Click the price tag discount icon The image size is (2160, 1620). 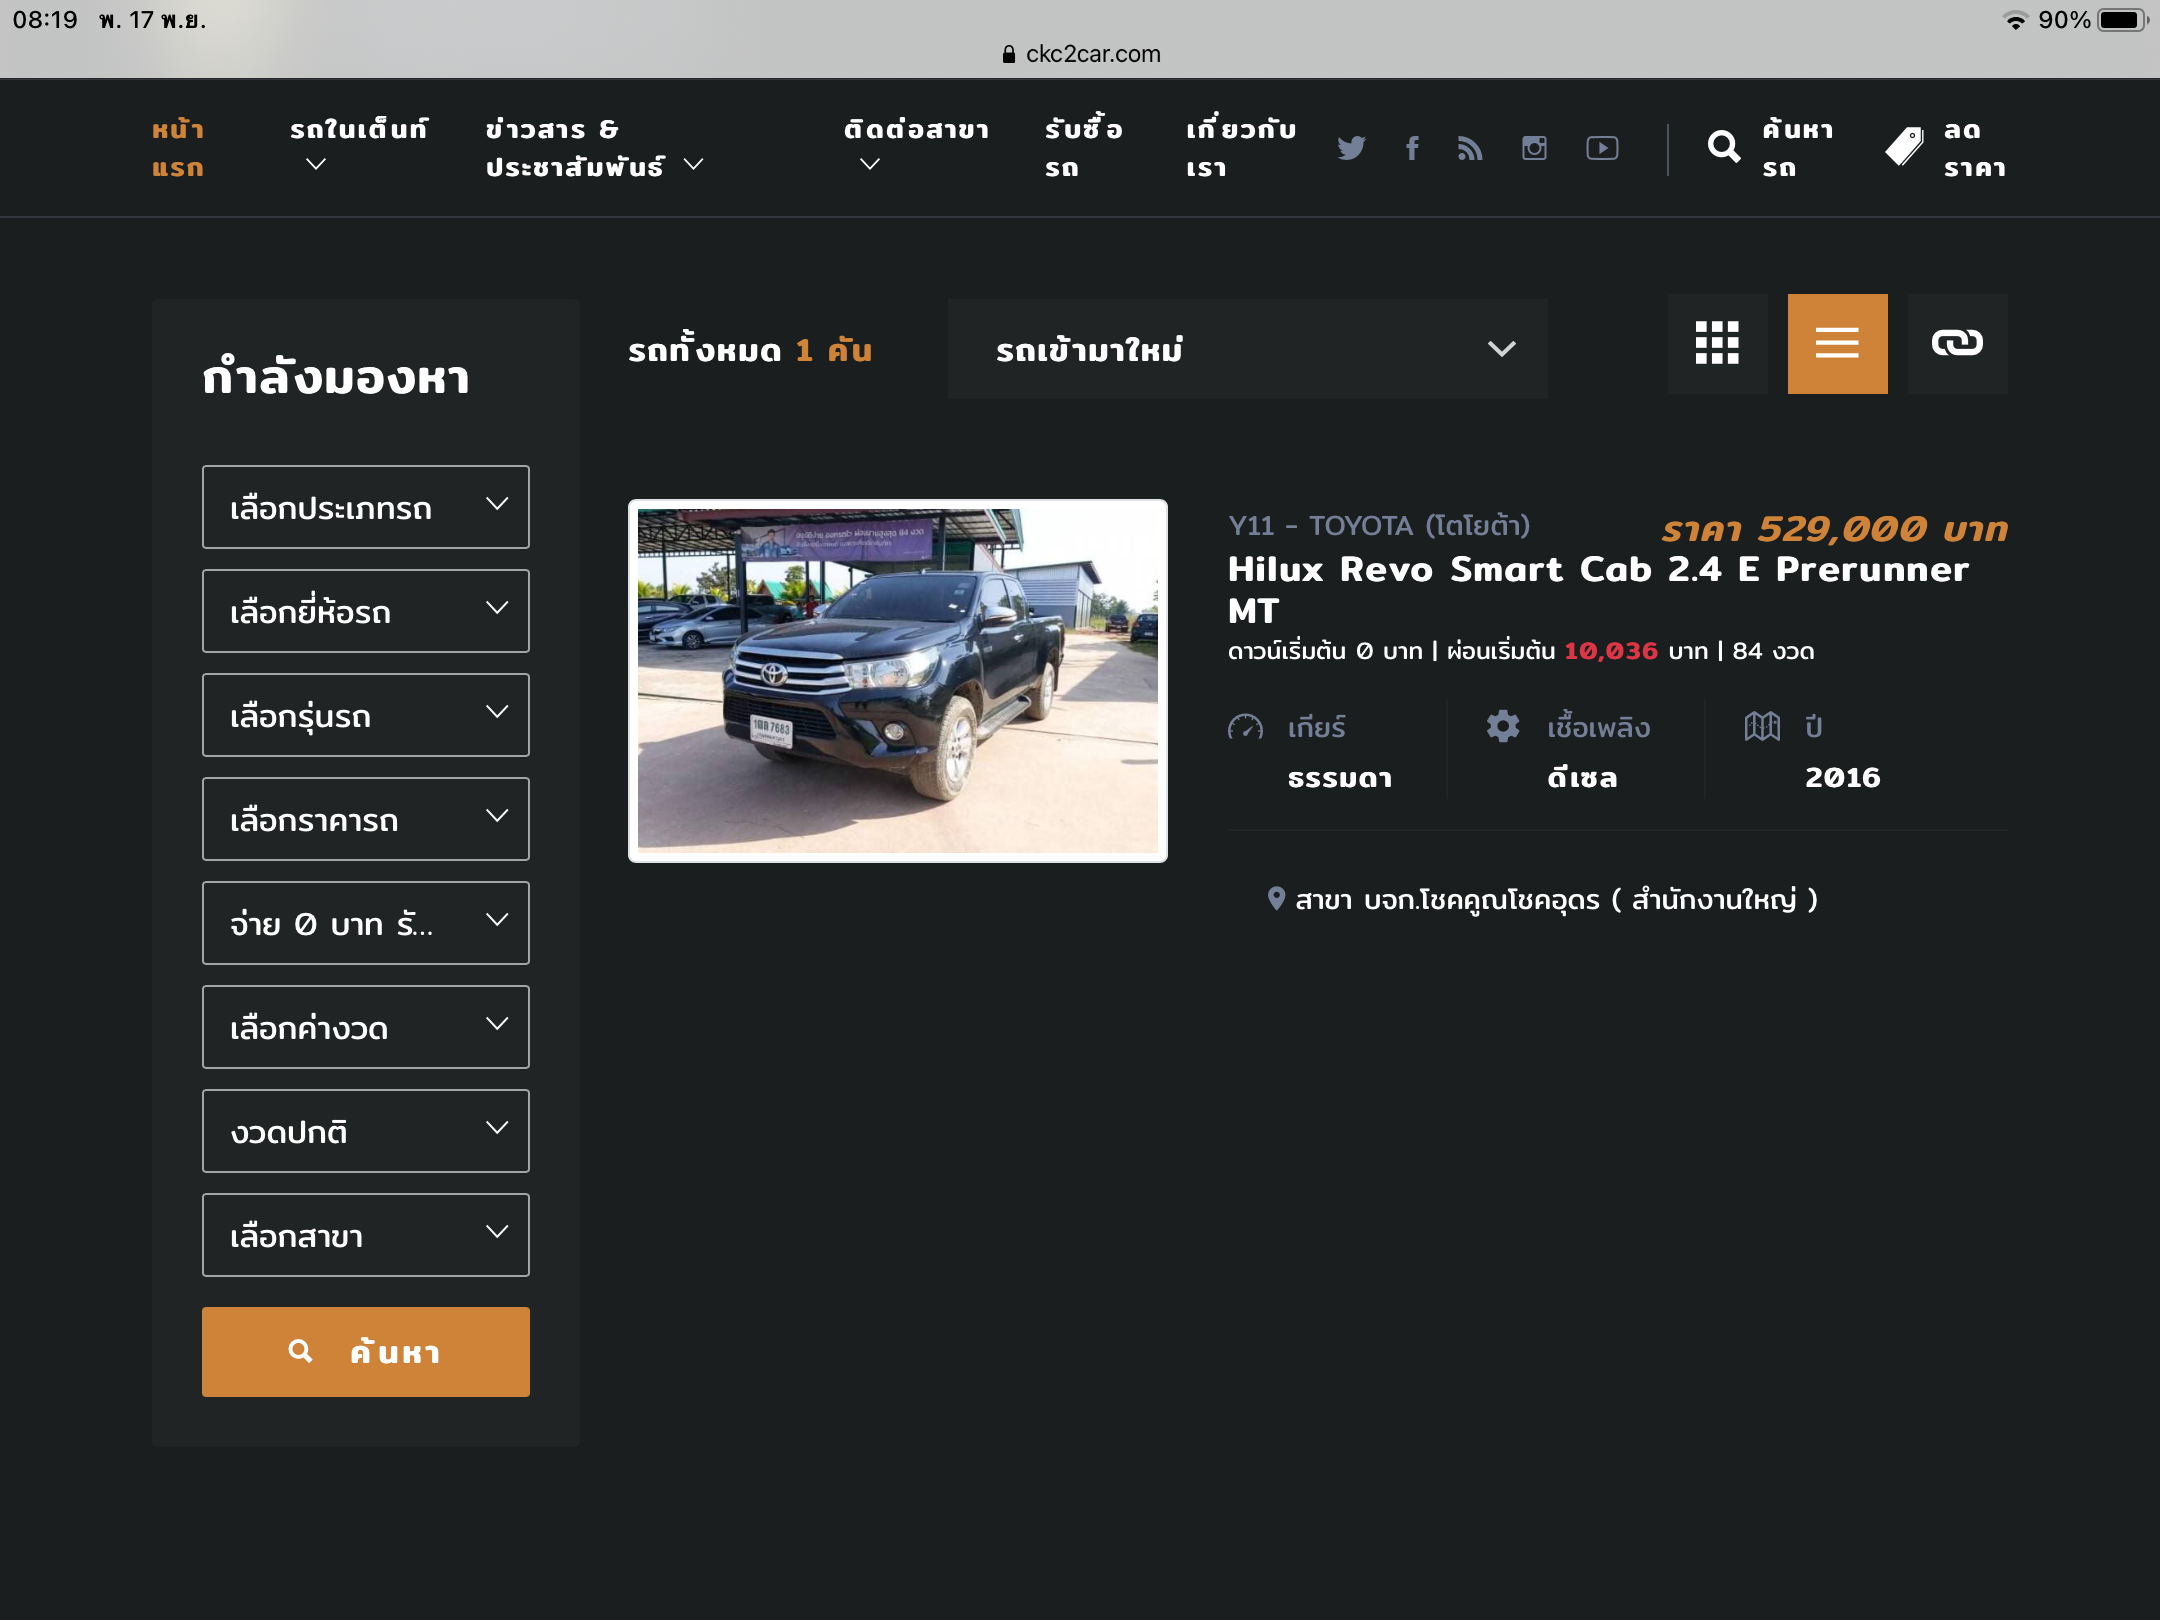tap(1904, 148)
